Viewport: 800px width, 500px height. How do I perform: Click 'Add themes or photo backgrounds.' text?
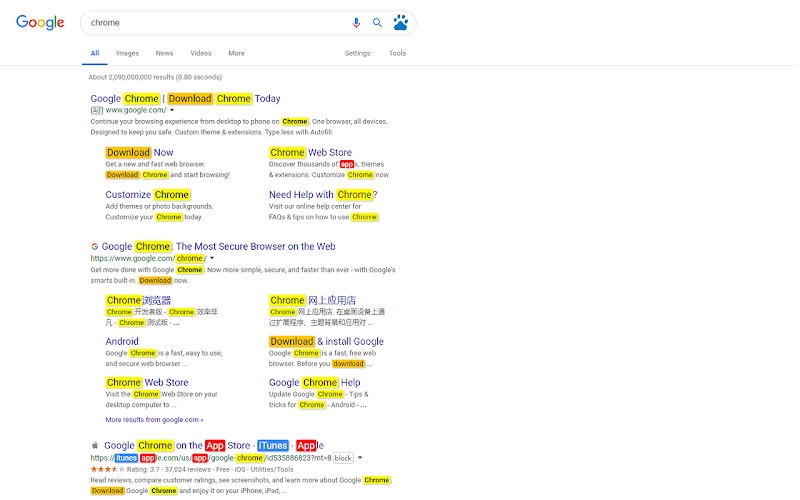[x=159, y=207]
